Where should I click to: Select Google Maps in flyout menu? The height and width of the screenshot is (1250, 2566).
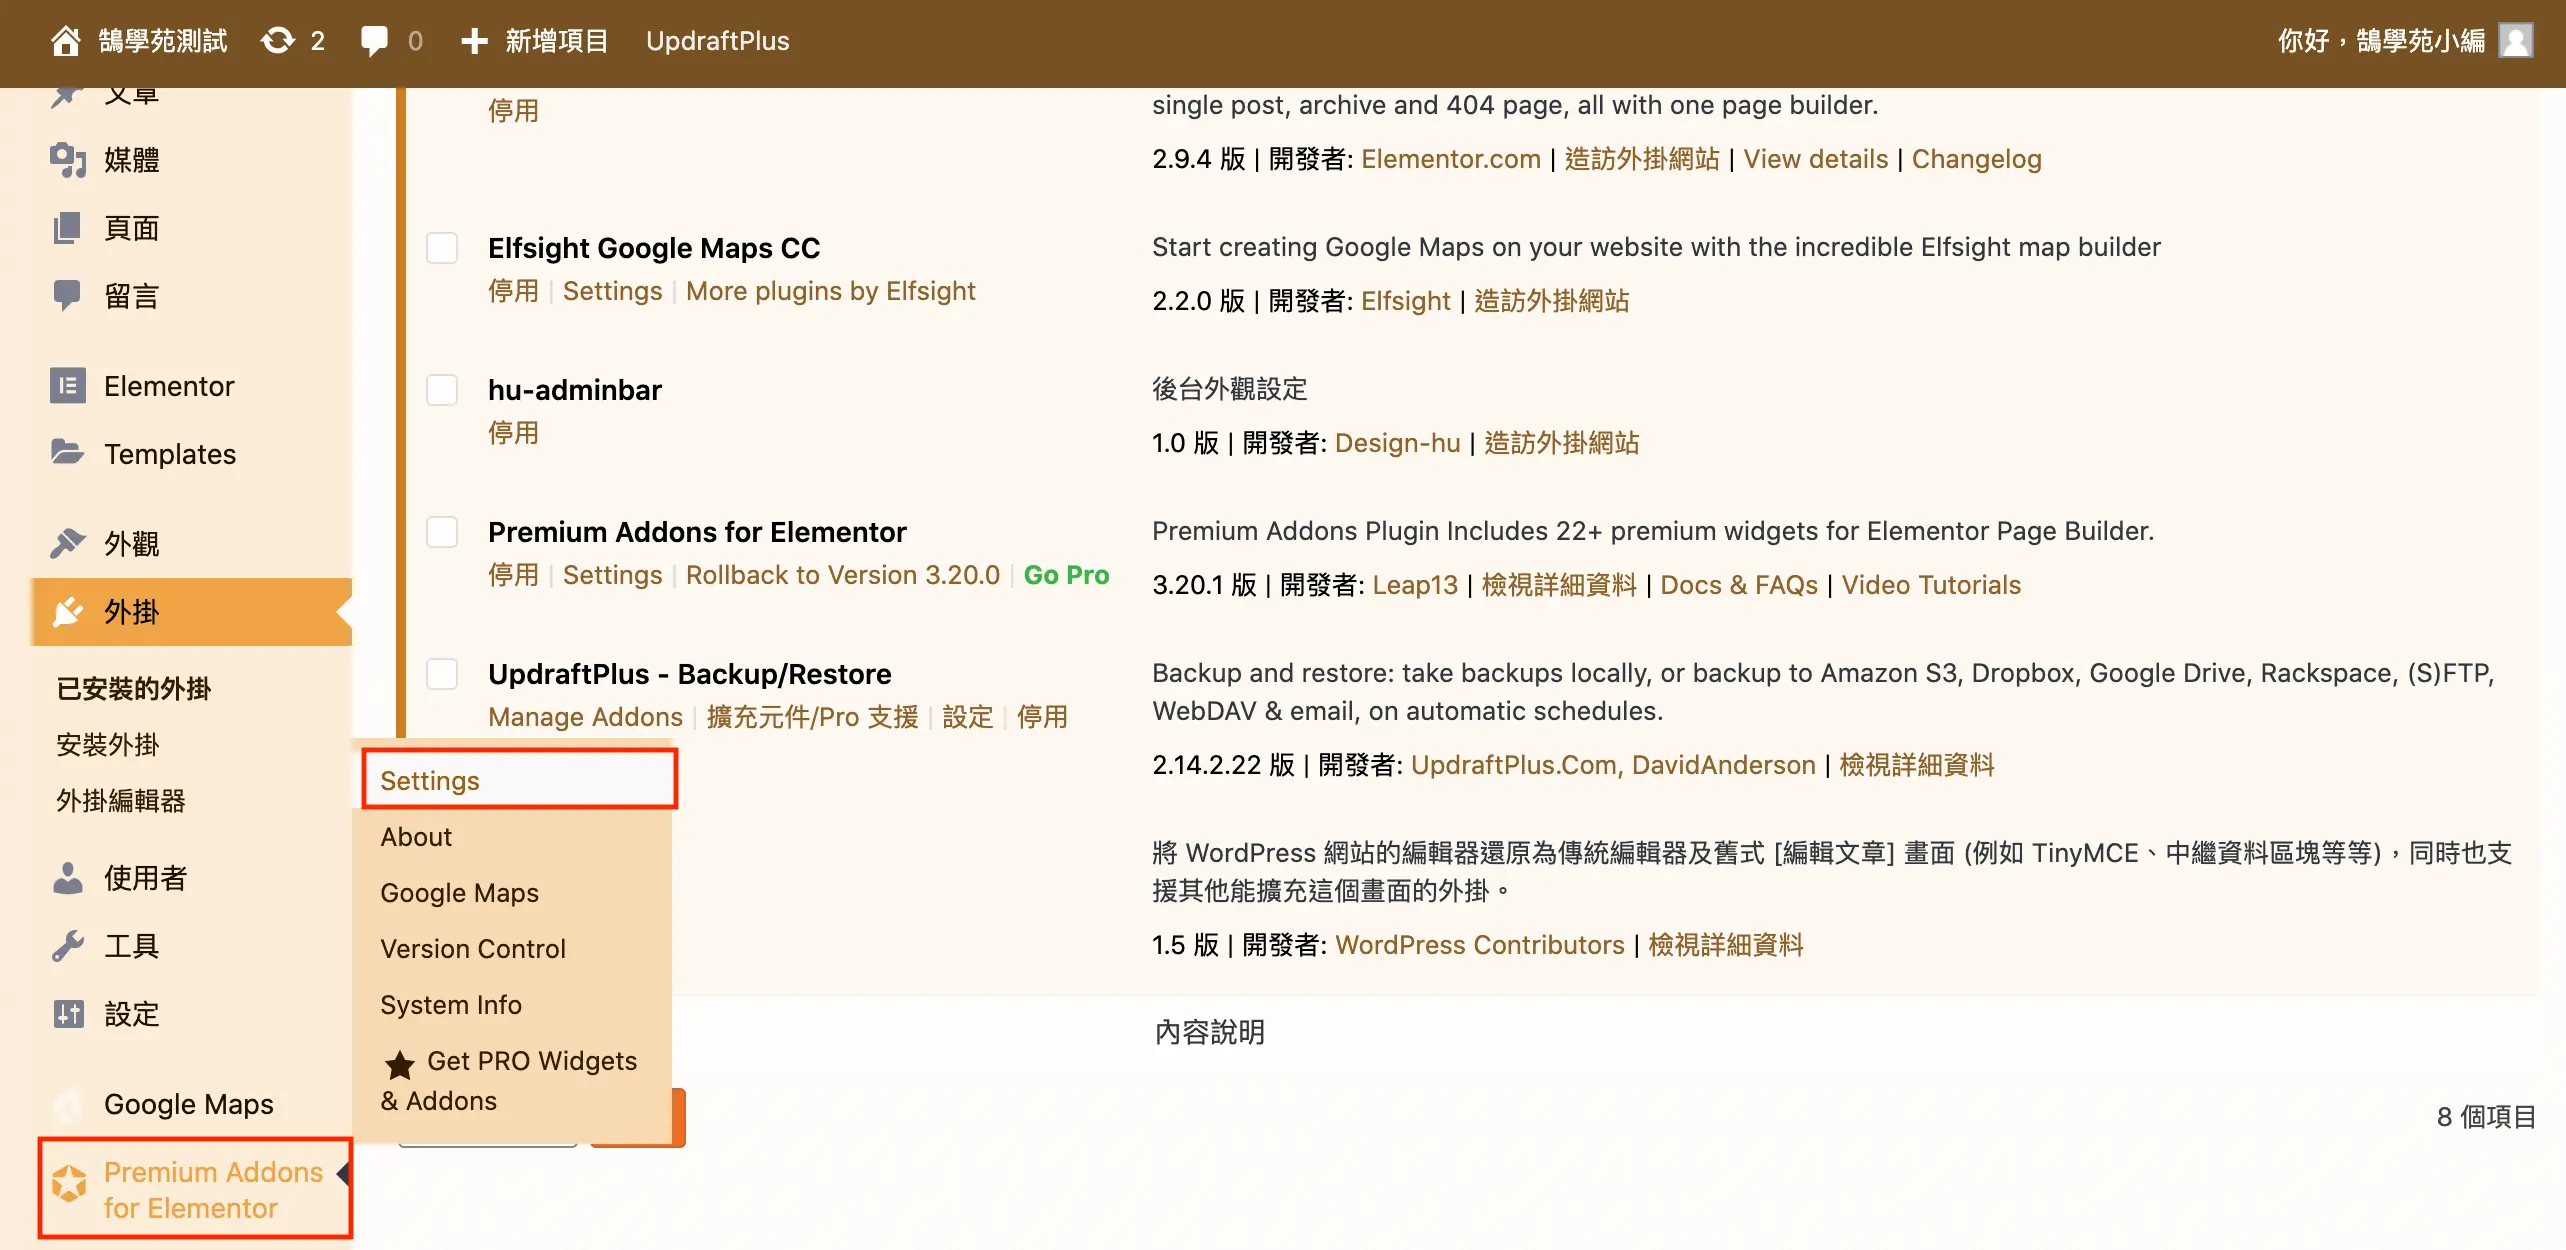click(x=459, y=892)
